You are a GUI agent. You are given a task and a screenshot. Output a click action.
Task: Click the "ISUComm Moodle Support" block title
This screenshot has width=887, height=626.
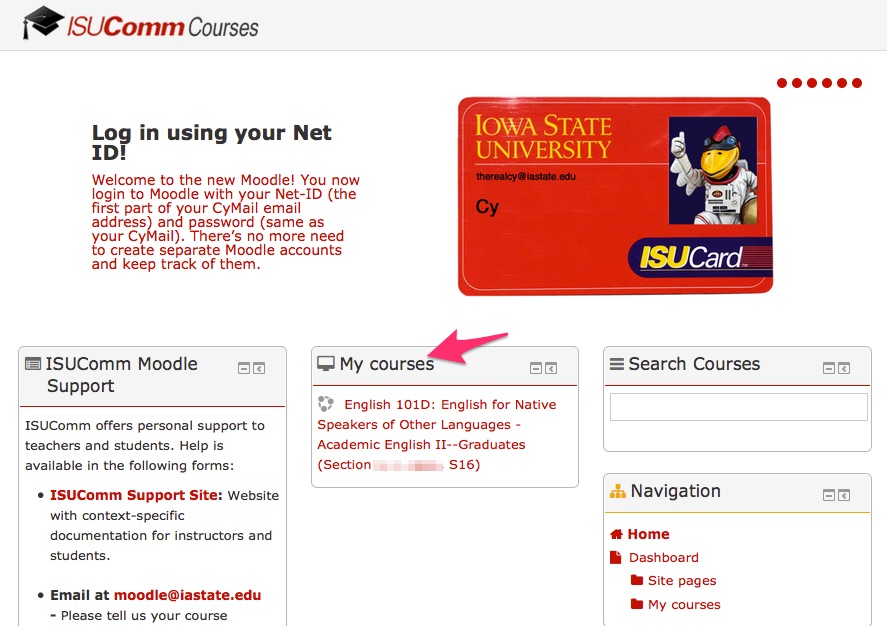coord(122,374)
